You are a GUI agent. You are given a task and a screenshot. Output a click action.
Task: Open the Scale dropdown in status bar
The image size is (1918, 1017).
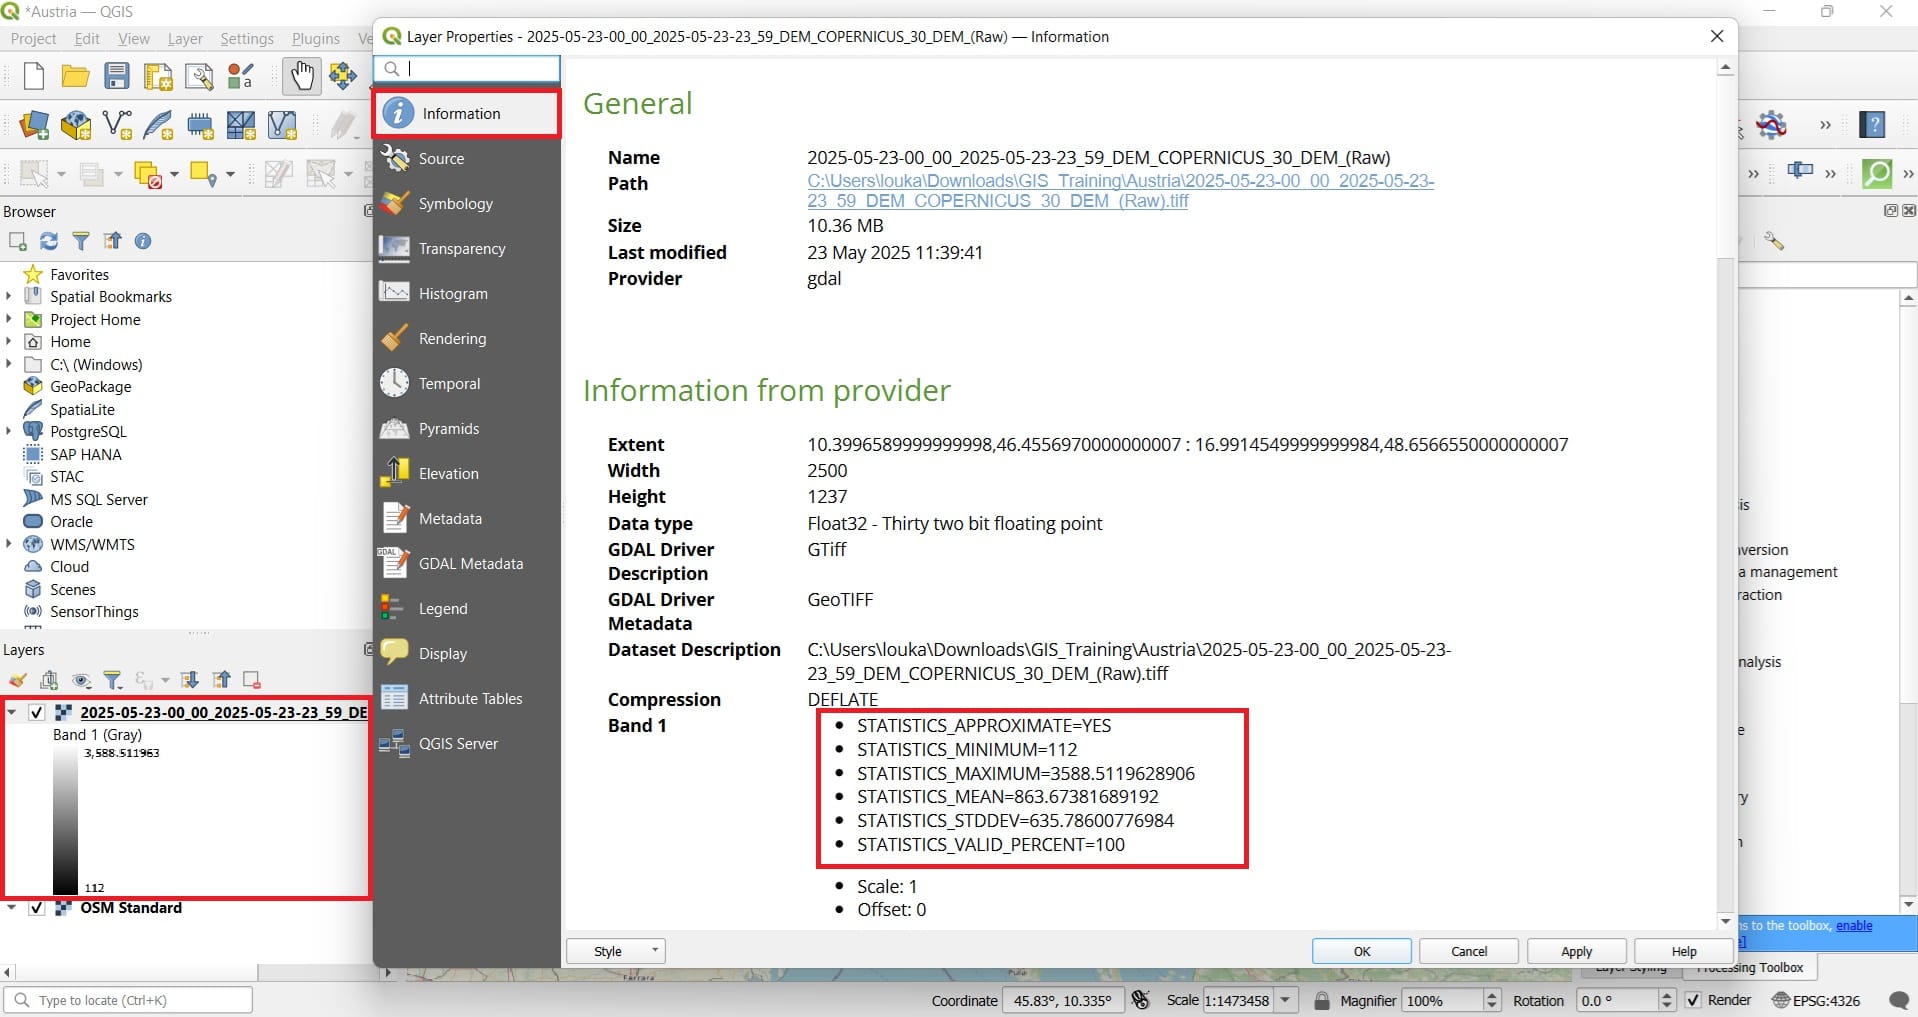1286,1000
